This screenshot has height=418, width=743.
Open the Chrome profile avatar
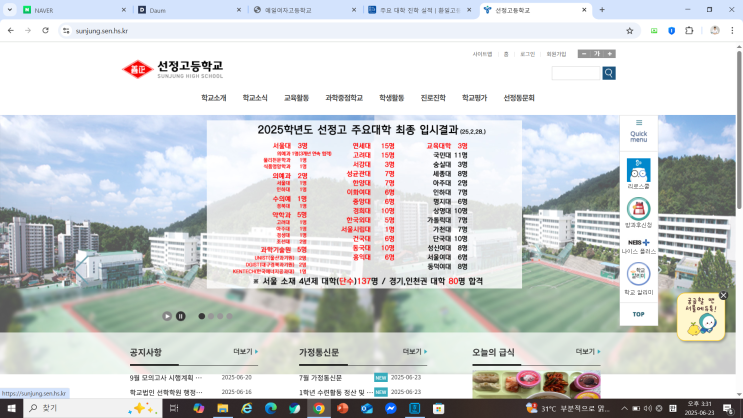point(715,30)
